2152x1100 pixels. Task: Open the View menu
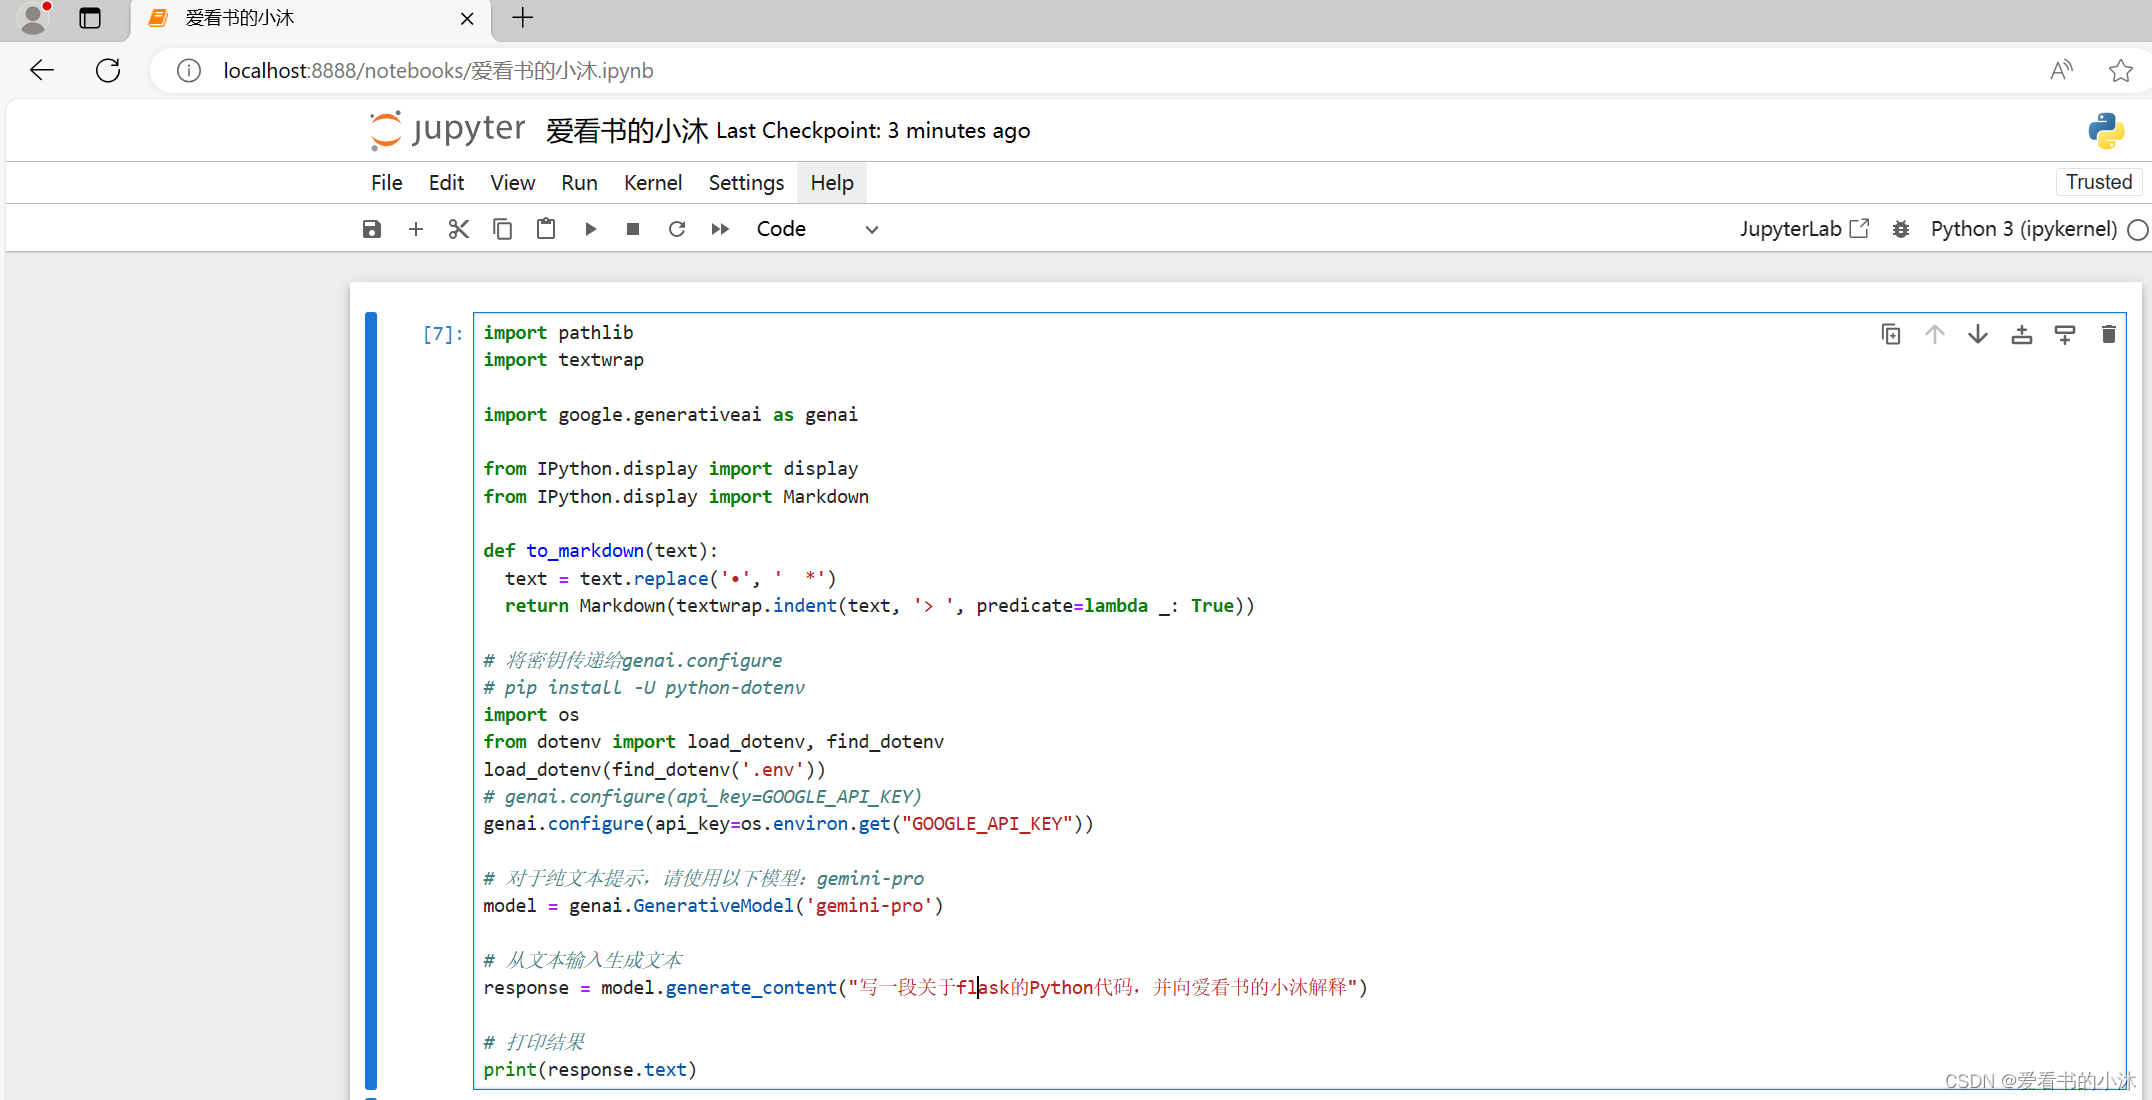click(512, 183)
